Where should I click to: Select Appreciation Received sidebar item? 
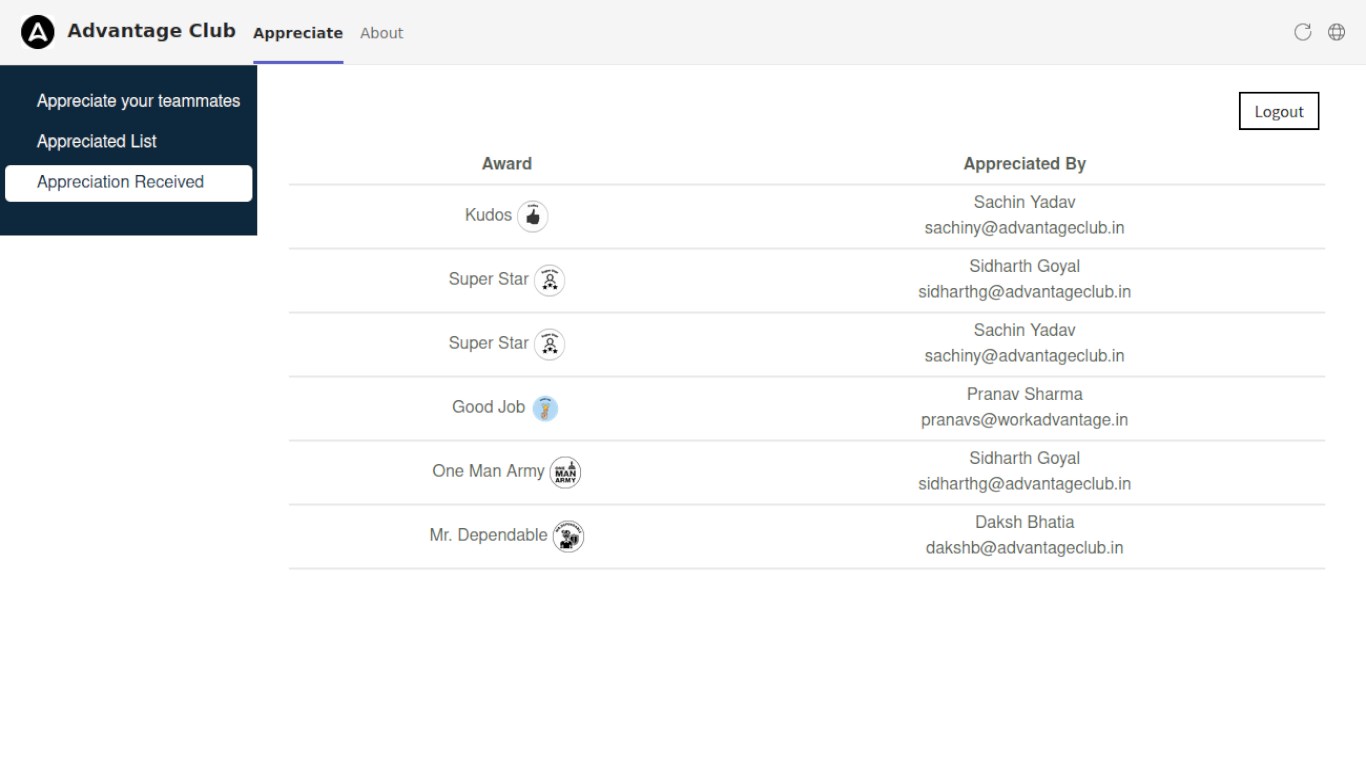coord(120,182)
